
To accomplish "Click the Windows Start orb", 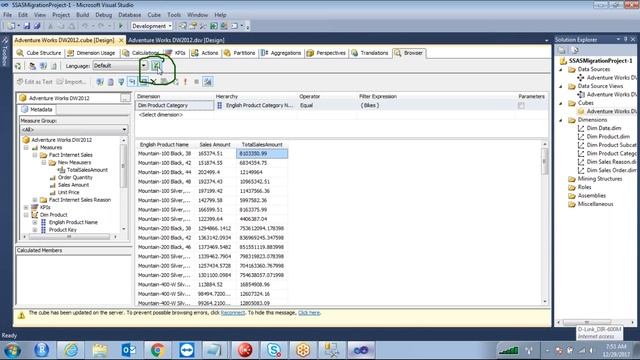I will pos(12,350).
